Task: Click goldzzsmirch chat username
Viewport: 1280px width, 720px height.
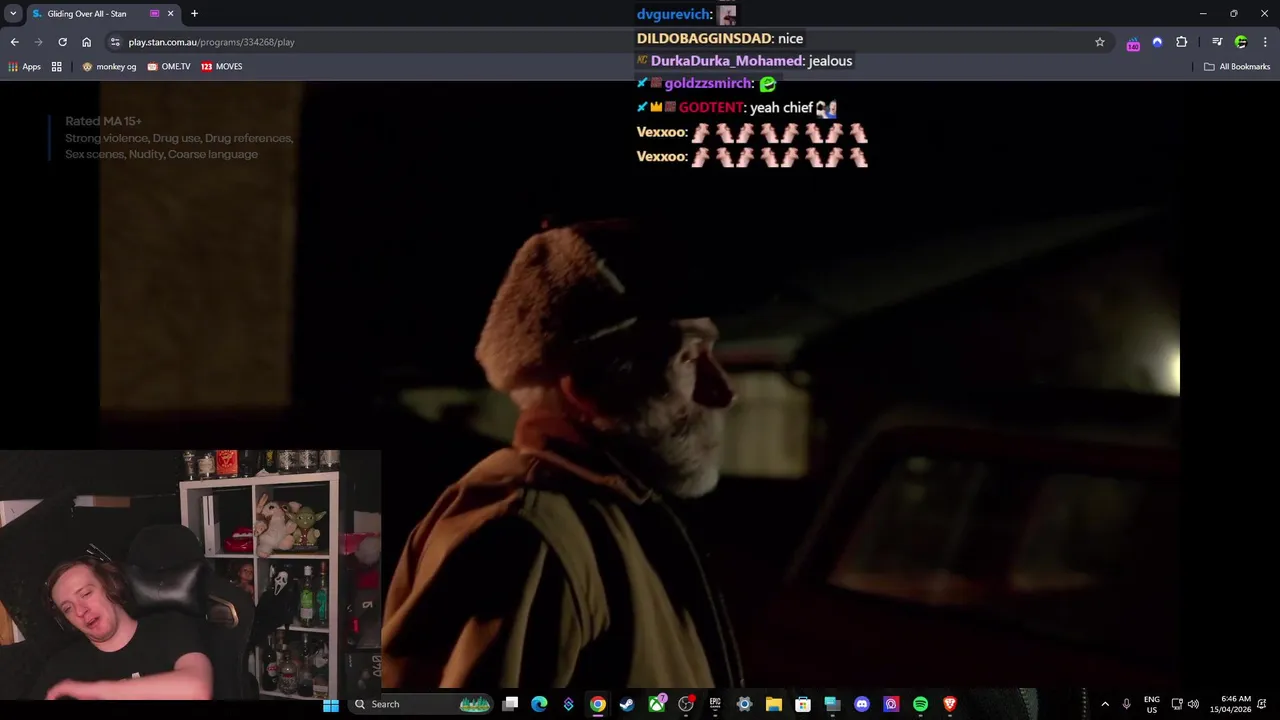Action: 707,84
